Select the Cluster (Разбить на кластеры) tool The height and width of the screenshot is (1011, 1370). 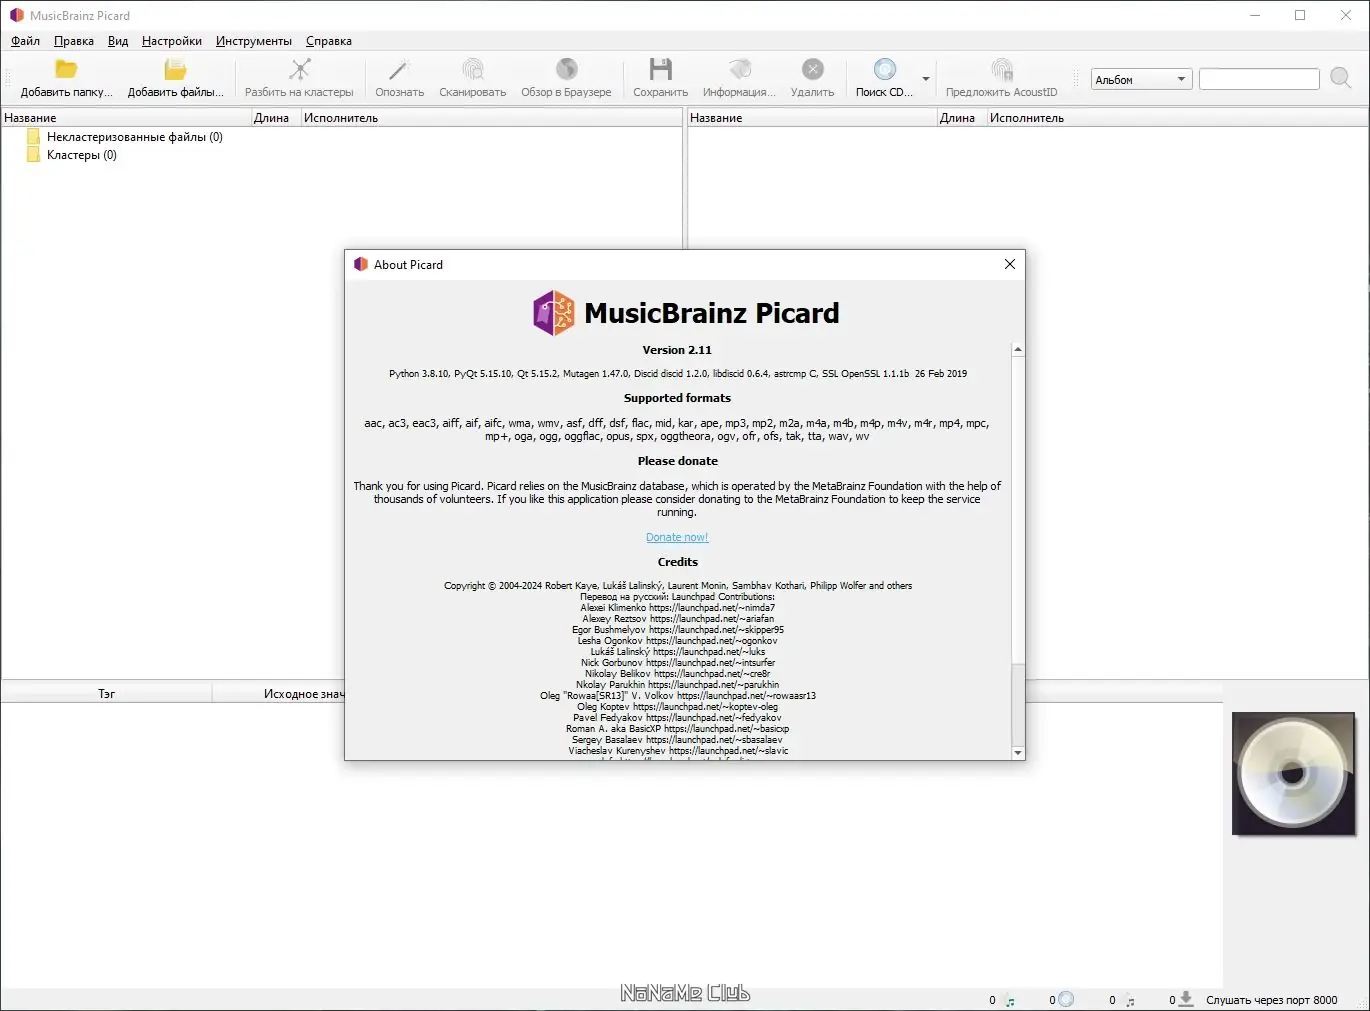click(299, 69)
